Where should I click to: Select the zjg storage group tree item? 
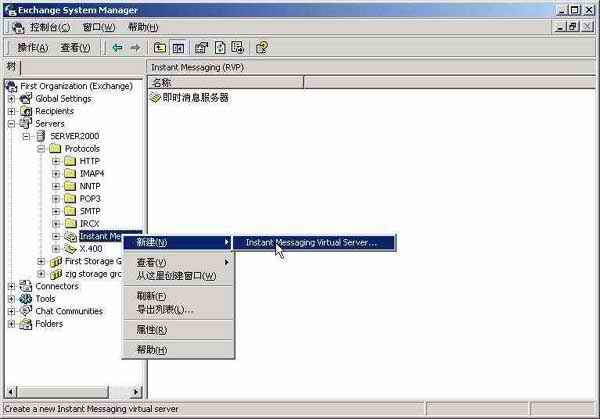(x=93, y=274)
